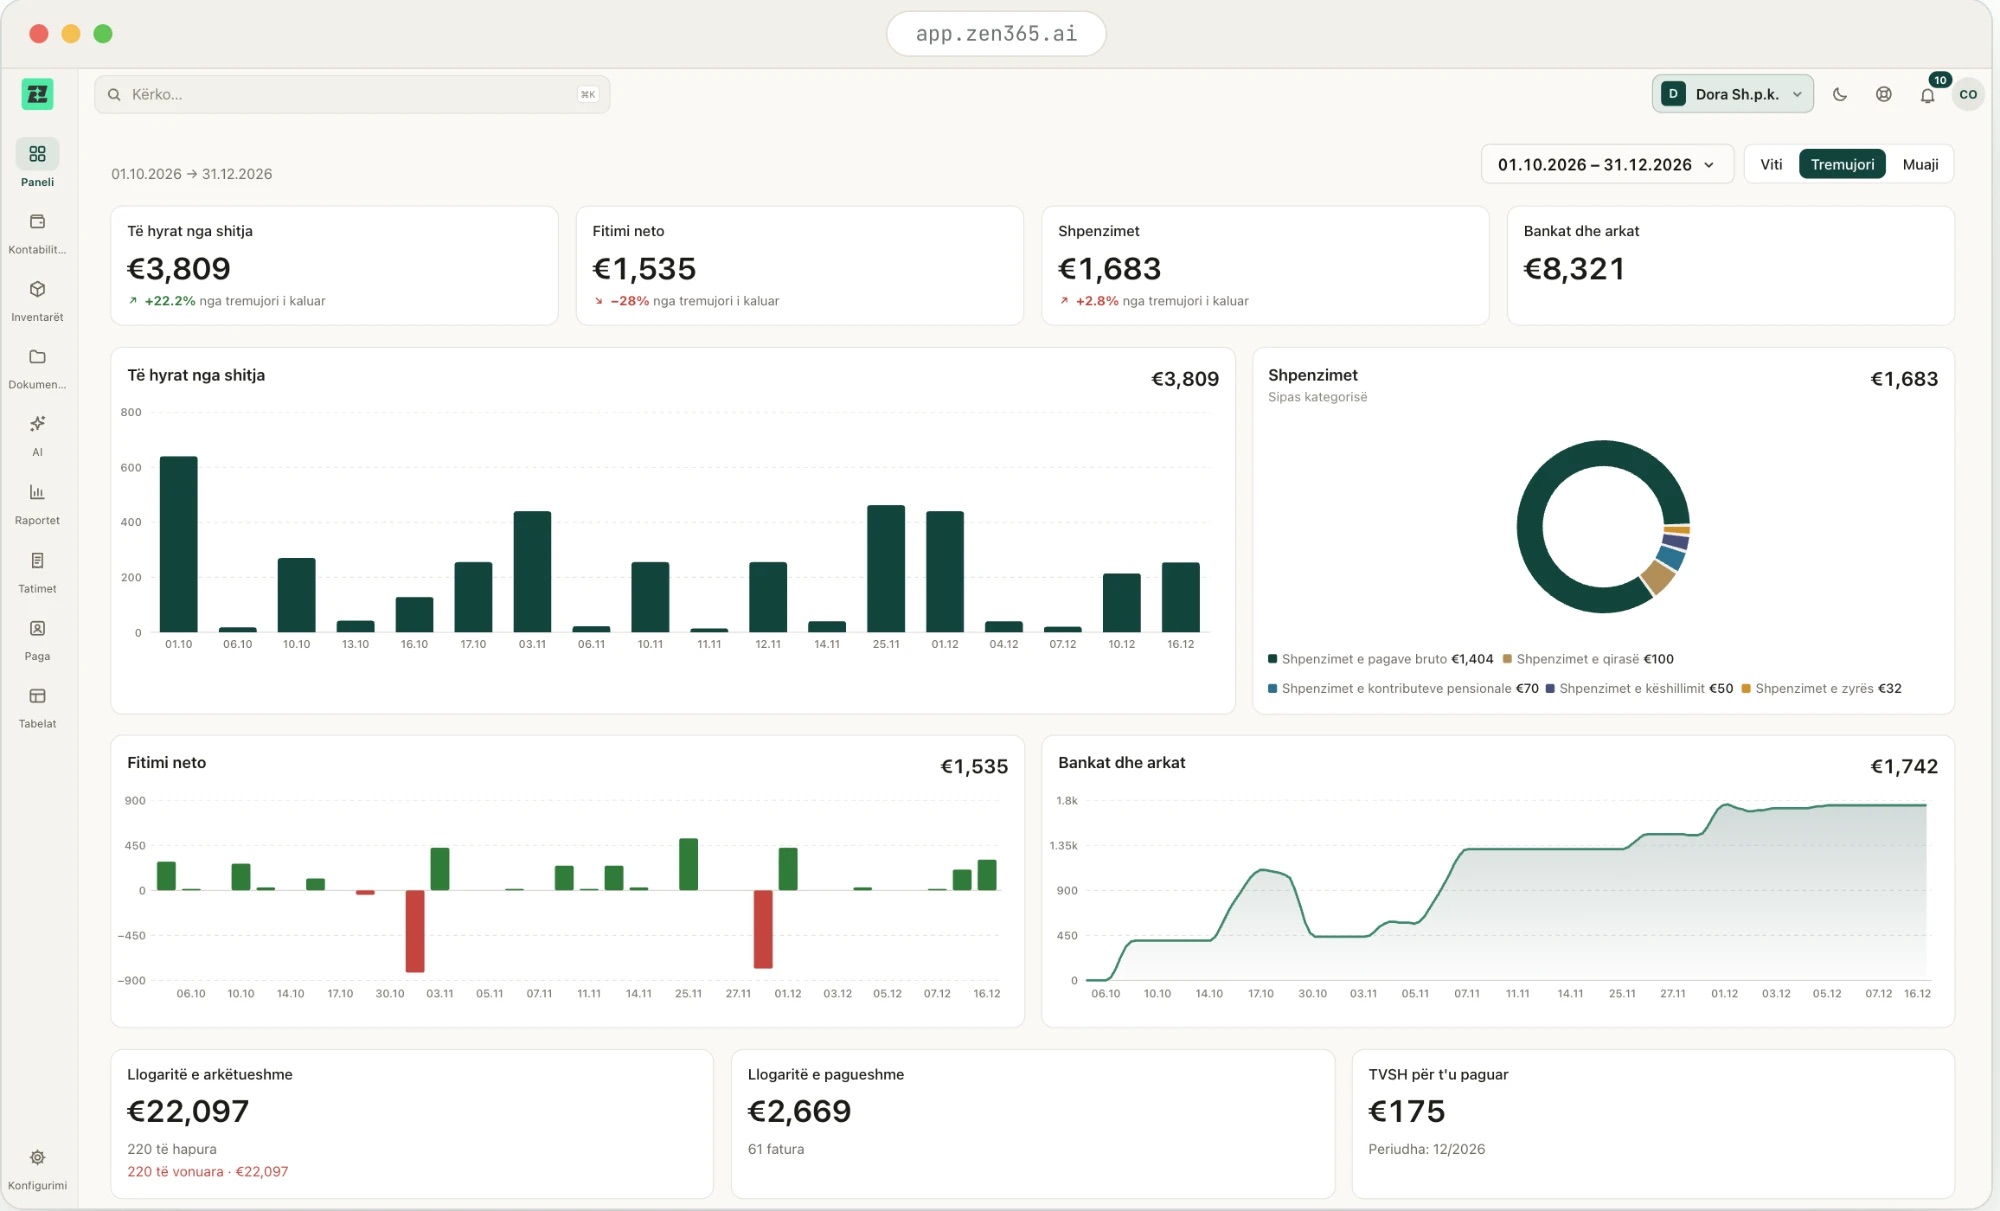The height and width of the screenshot is (1211, 2000).
Task: Open the help lifebuoy icon
Action: tap(1884, 94)
